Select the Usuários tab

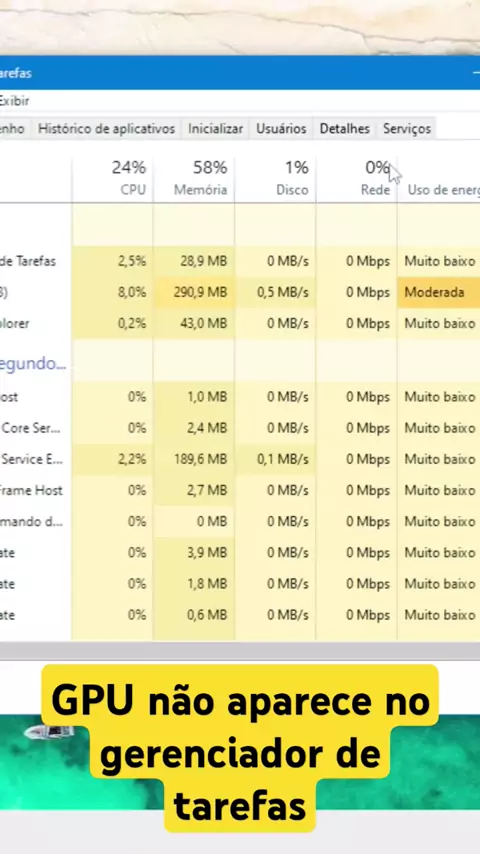coord(281,129)
